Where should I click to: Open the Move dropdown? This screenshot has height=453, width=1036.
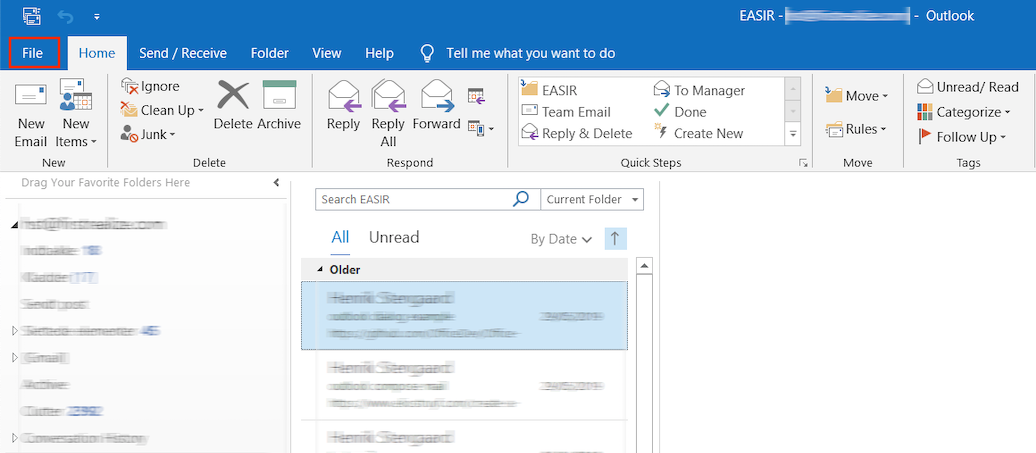click(857, 96)
